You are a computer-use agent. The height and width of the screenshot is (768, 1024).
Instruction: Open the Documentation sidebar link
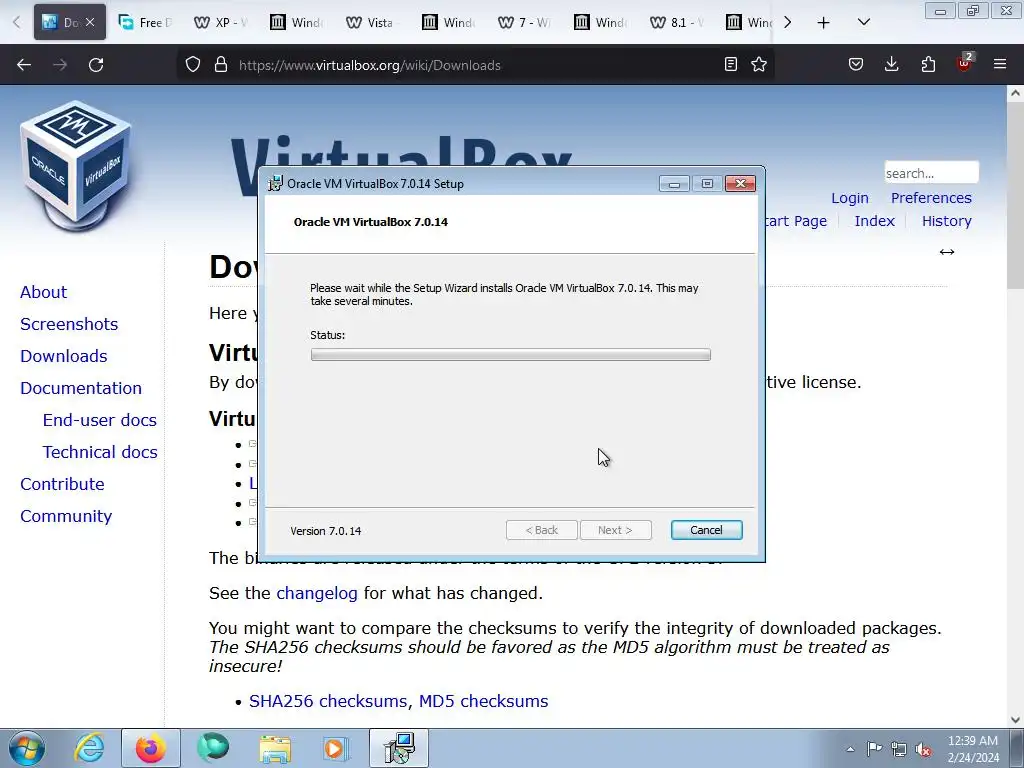click(80, 388)
